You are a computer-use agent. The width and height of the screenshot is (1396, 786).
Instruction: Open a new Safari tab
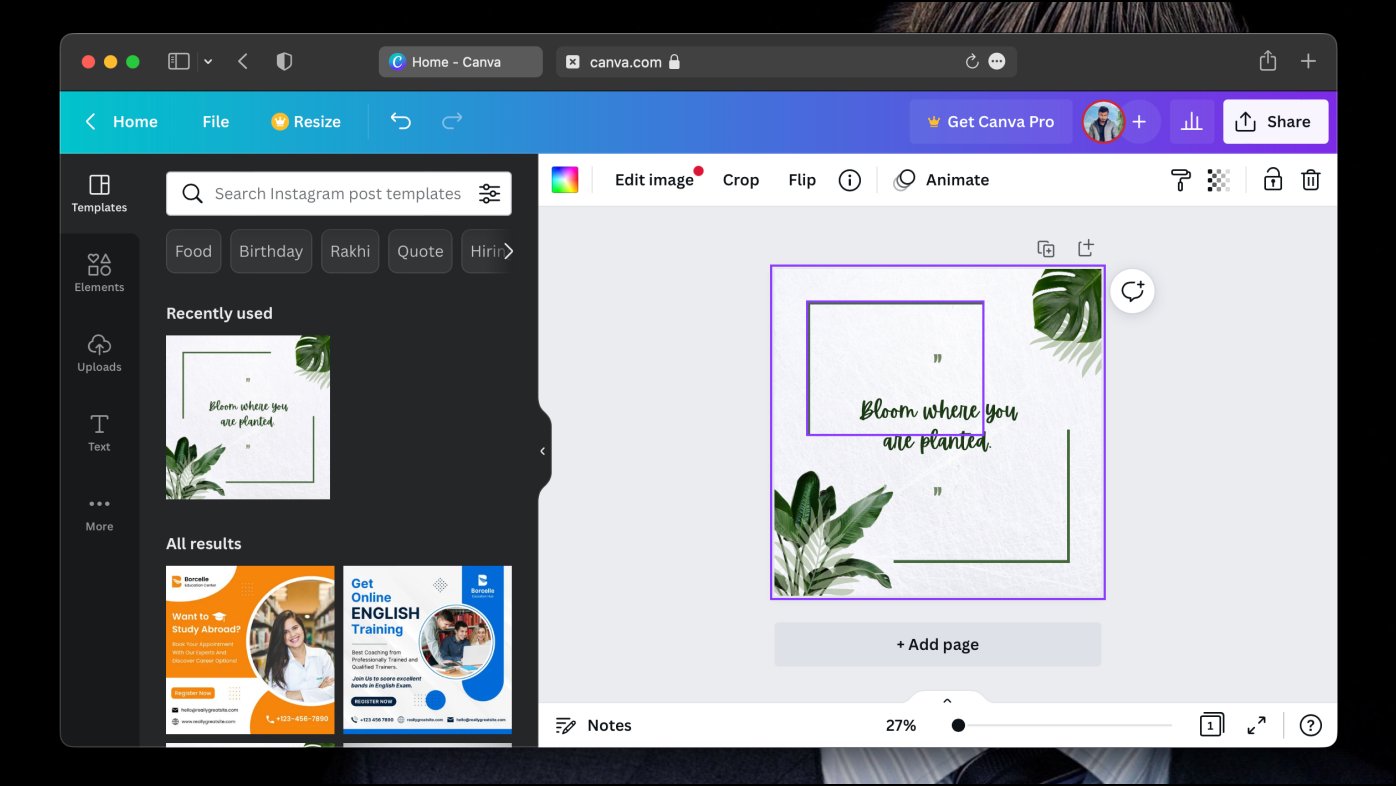click(1308, 61)
